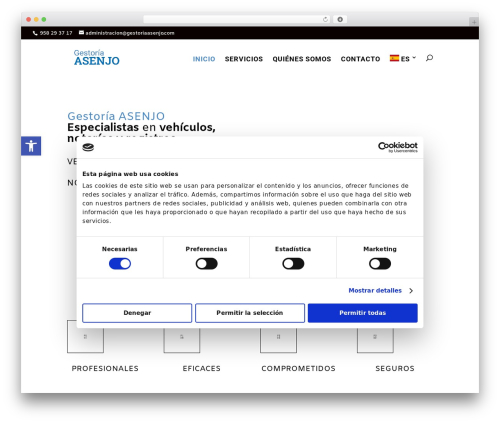Click Permitir todas button
Screen dimensions: 500x423
[363, 313]
